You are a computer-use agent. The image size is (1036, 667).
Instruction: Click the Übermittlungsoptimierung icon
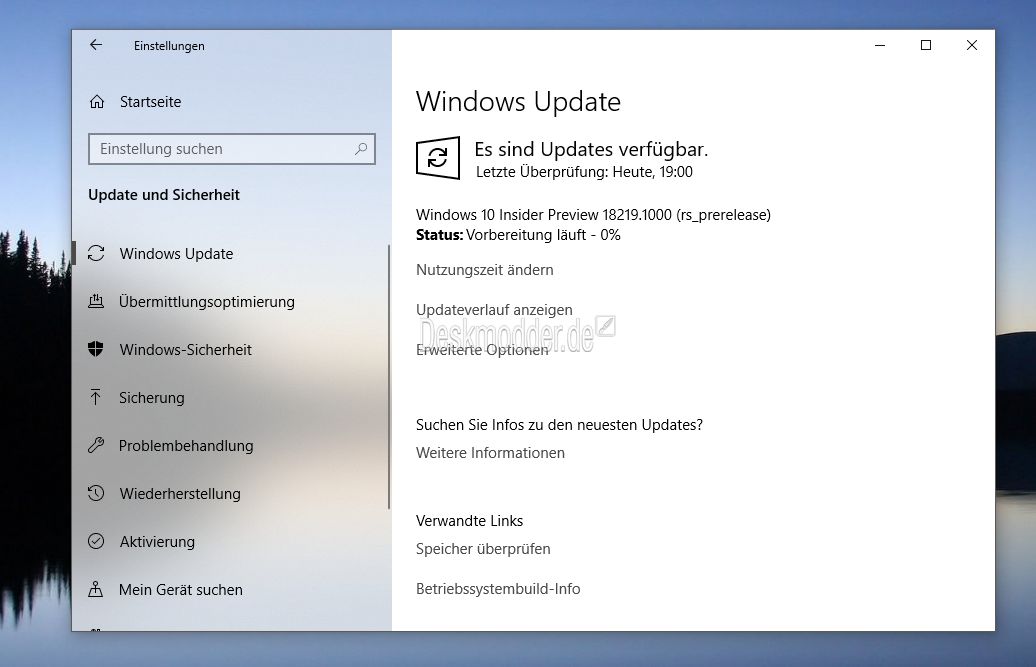(x=96, y=302)
